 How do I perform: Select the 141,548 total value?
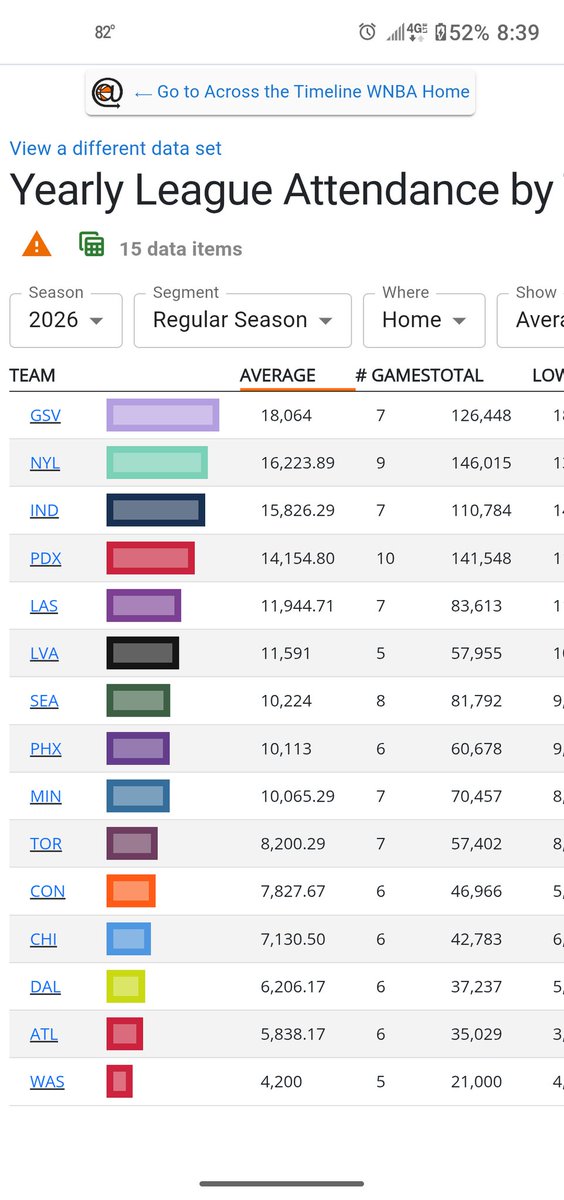[x=481, y=558]
